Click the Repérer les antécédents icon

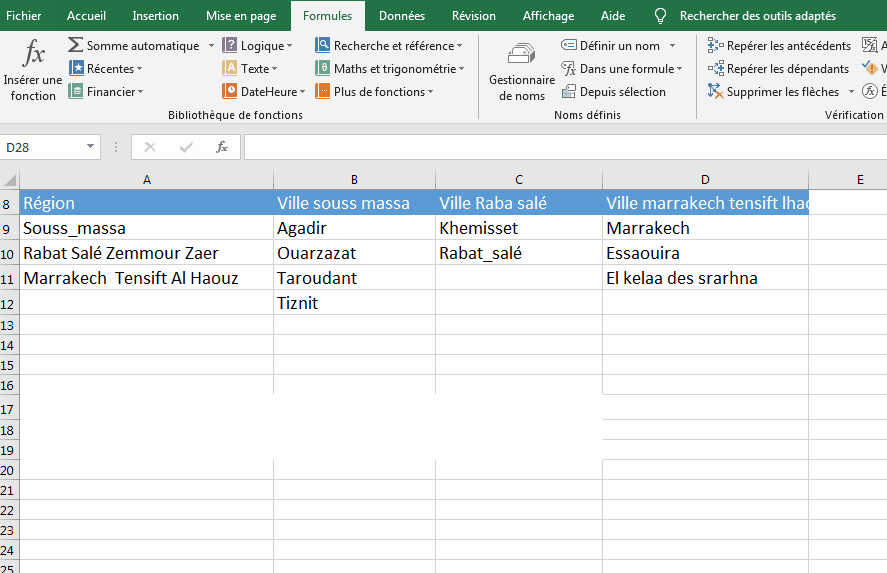(x=715, y=45)
